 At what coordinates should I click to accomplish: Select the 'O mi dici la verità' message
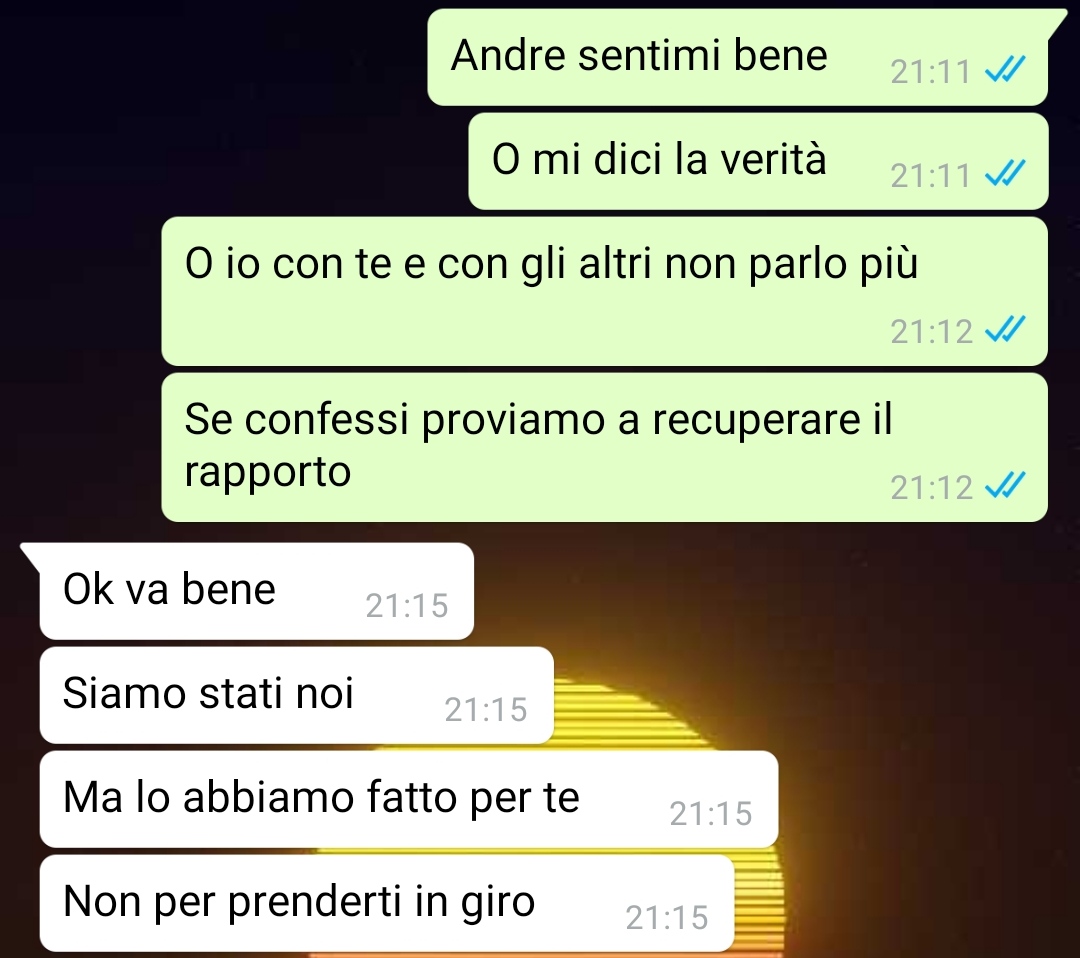pyautogui.click(x=758, y=161)
